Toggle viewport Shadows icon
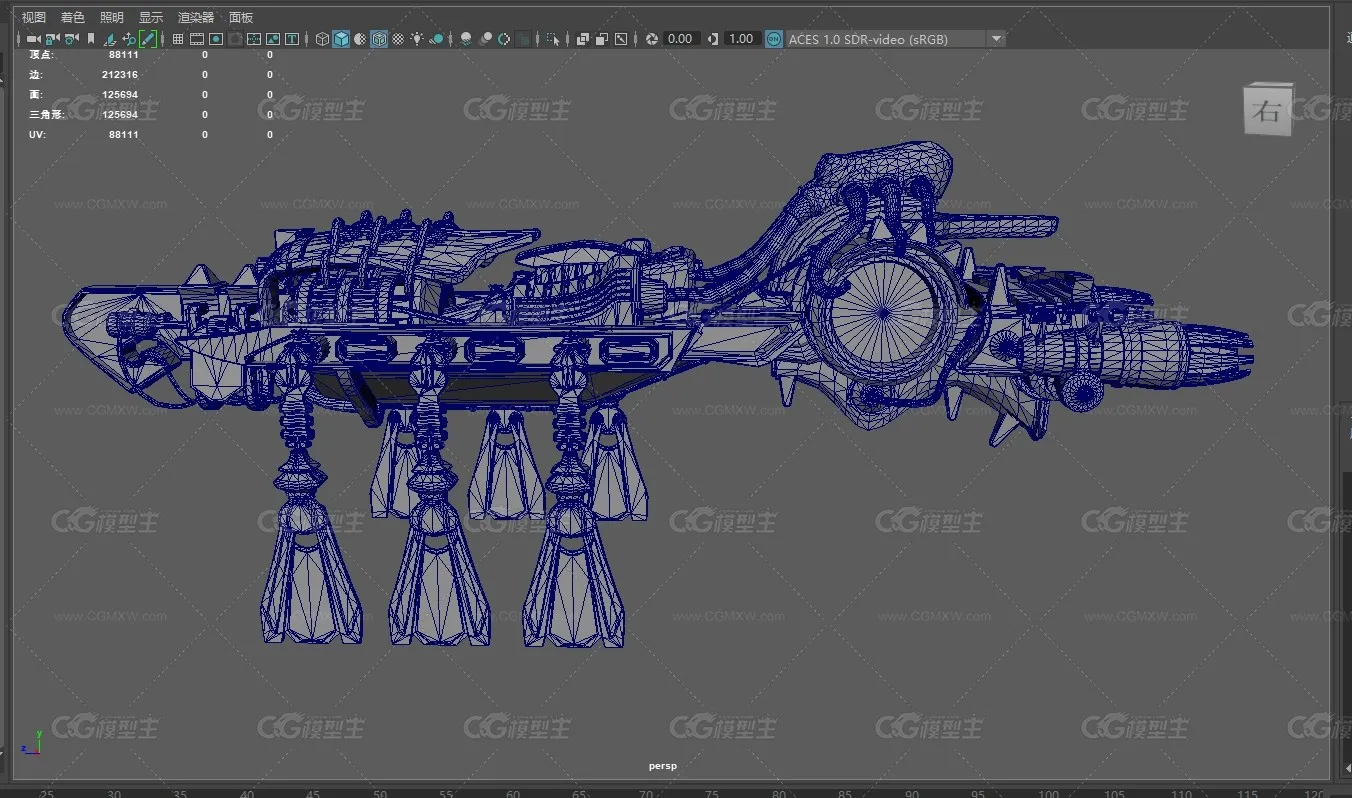1352x798 pixels. (x=437, y=39)
